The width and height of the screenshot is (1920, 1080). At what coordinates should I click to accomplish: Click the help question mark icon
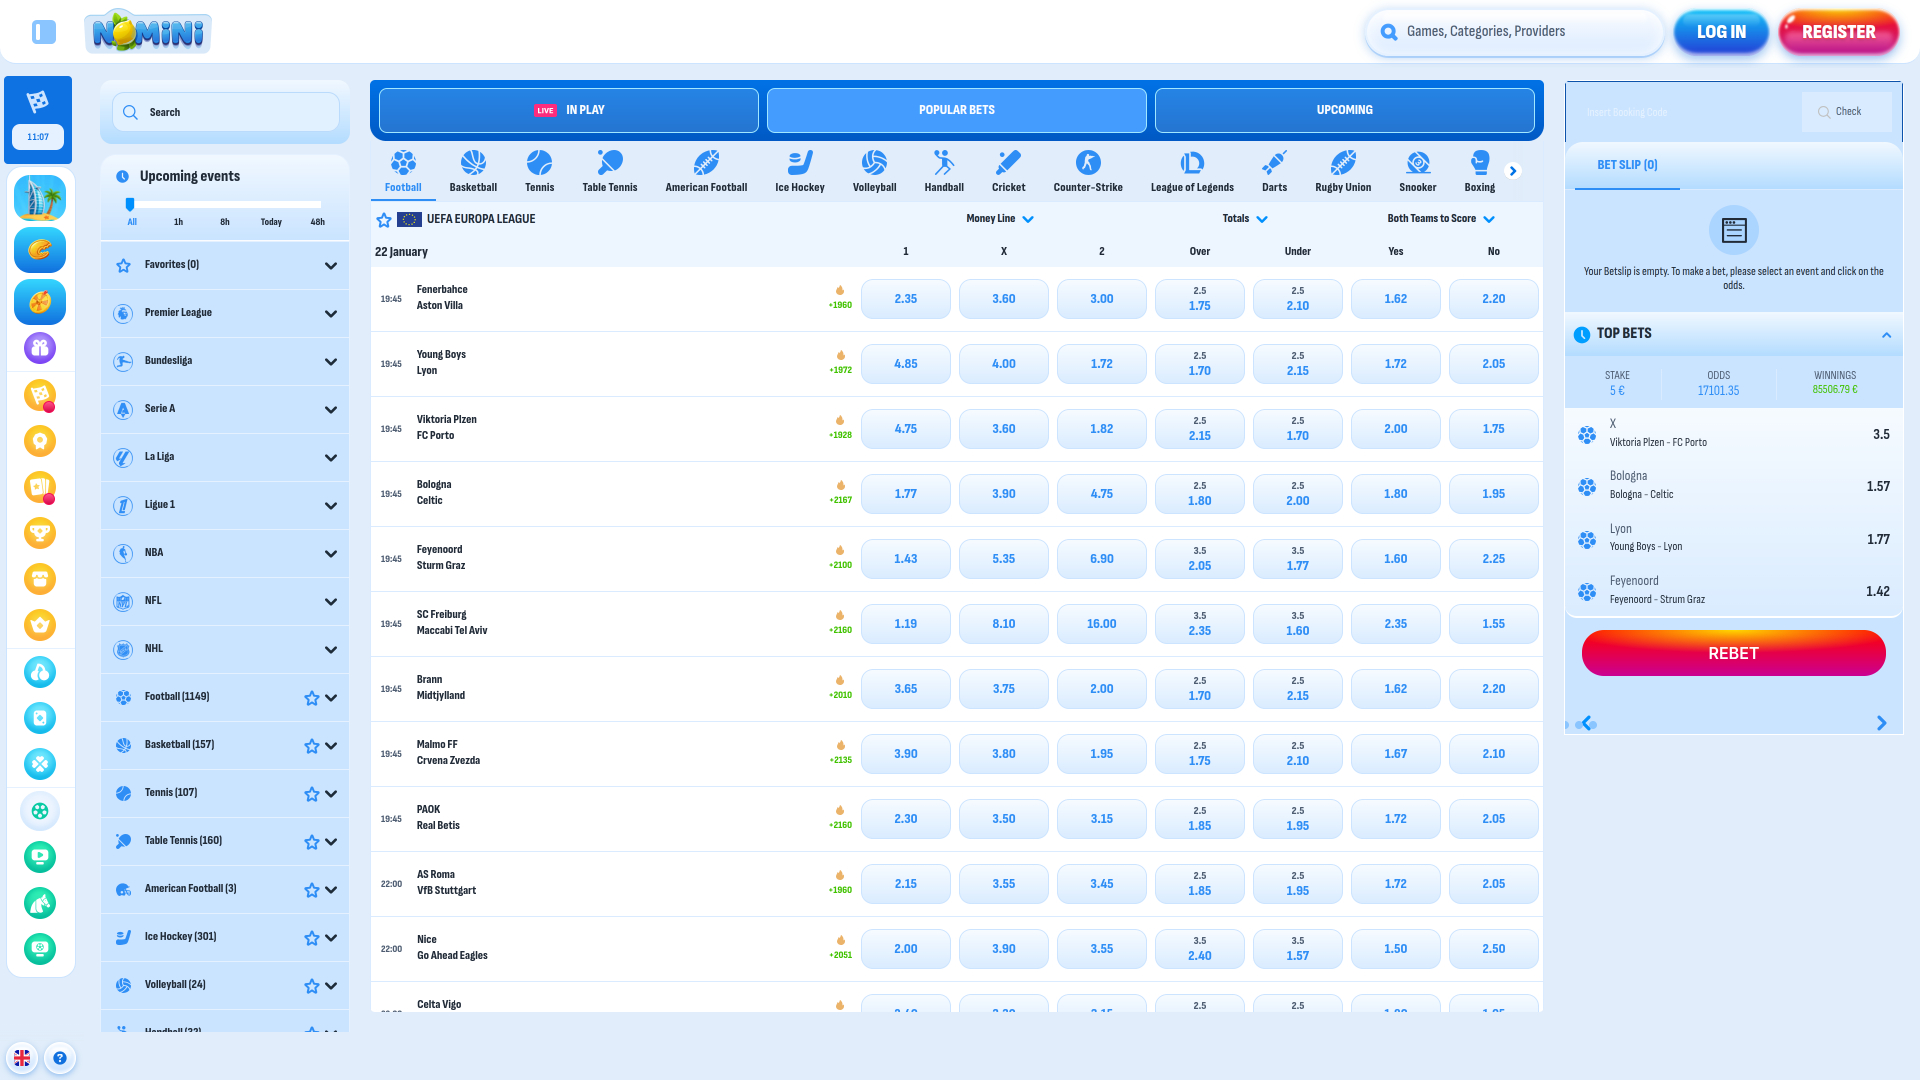click(x=60, y=1057)
